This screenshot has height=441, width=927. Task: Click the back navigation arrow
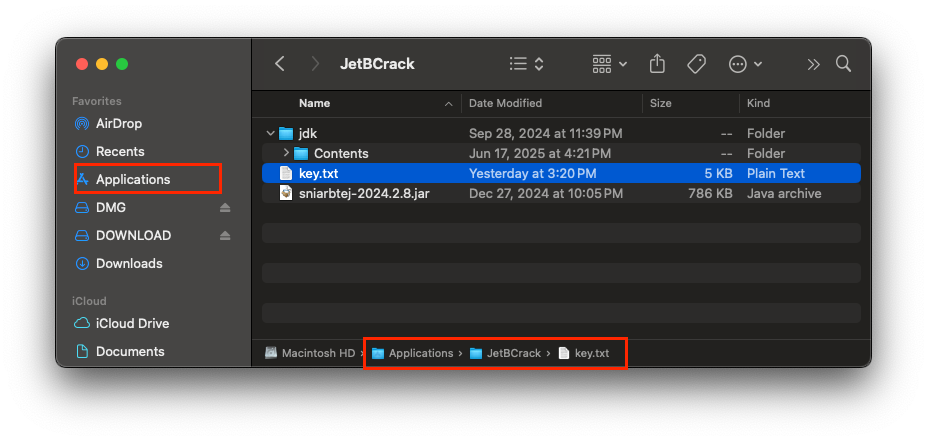280,64
